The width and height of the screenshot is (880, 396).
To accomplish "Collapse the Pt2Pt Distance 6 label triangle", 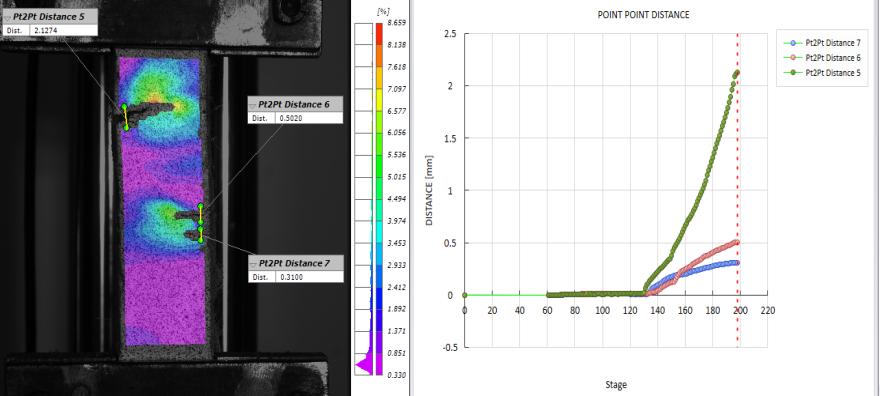I will tap(254, 105).
